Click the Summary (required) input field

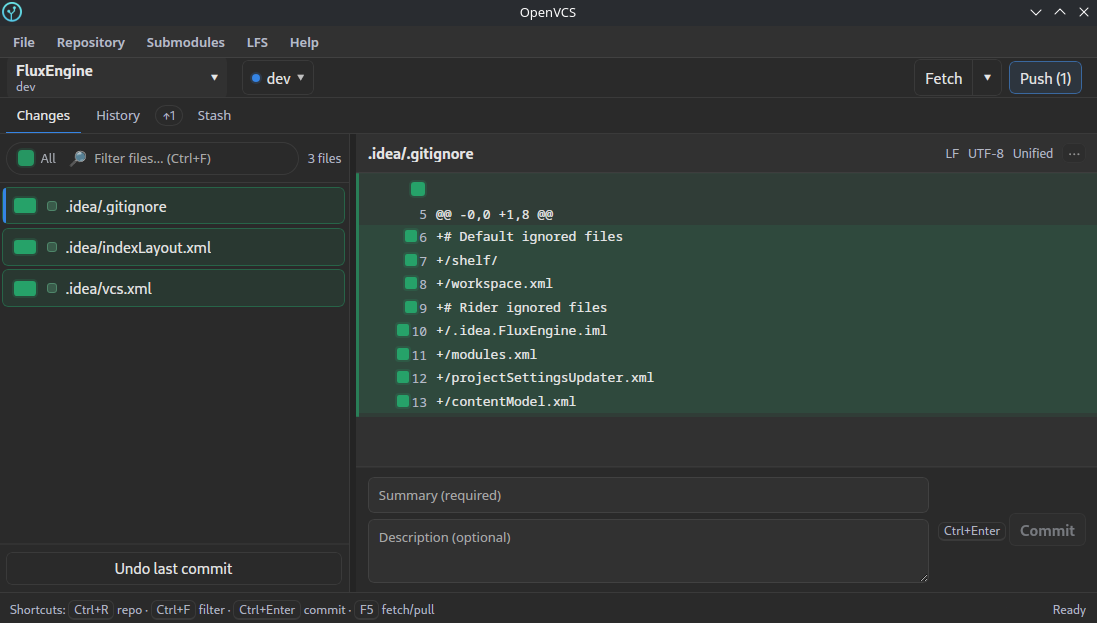pyautogui.click(x=648, y=494)
